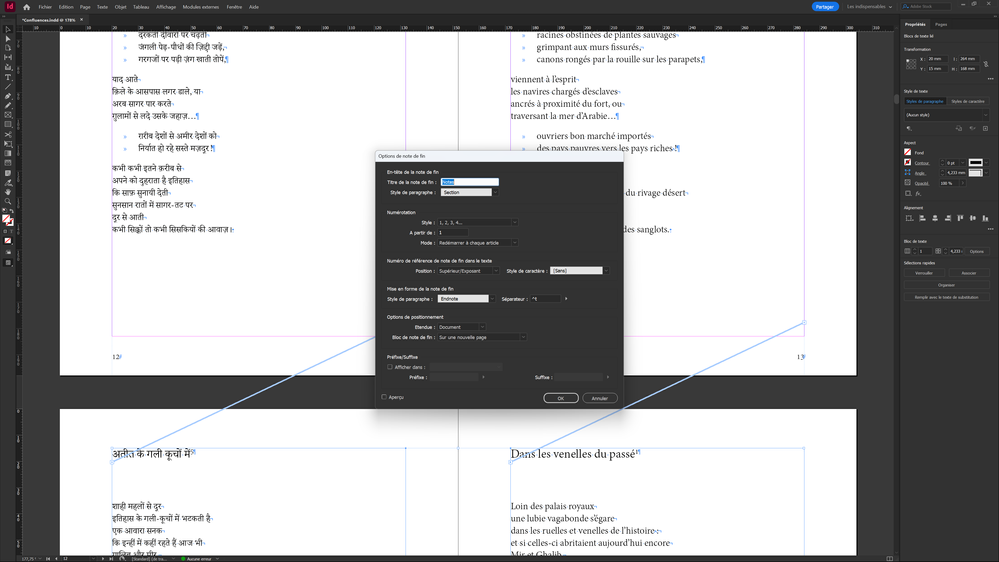Image resolution: width=999 pixels, height=562 pixels.
Task: Click Annuler in endnote options dialog
Action: coord(600,398)
